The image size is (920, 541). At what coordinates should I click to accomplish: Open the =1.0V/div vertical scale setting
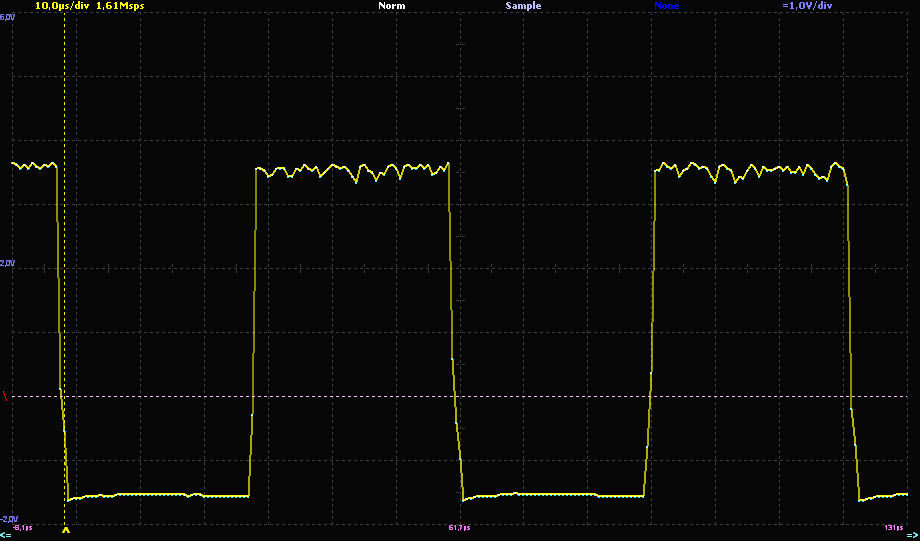tap(807, 6)
